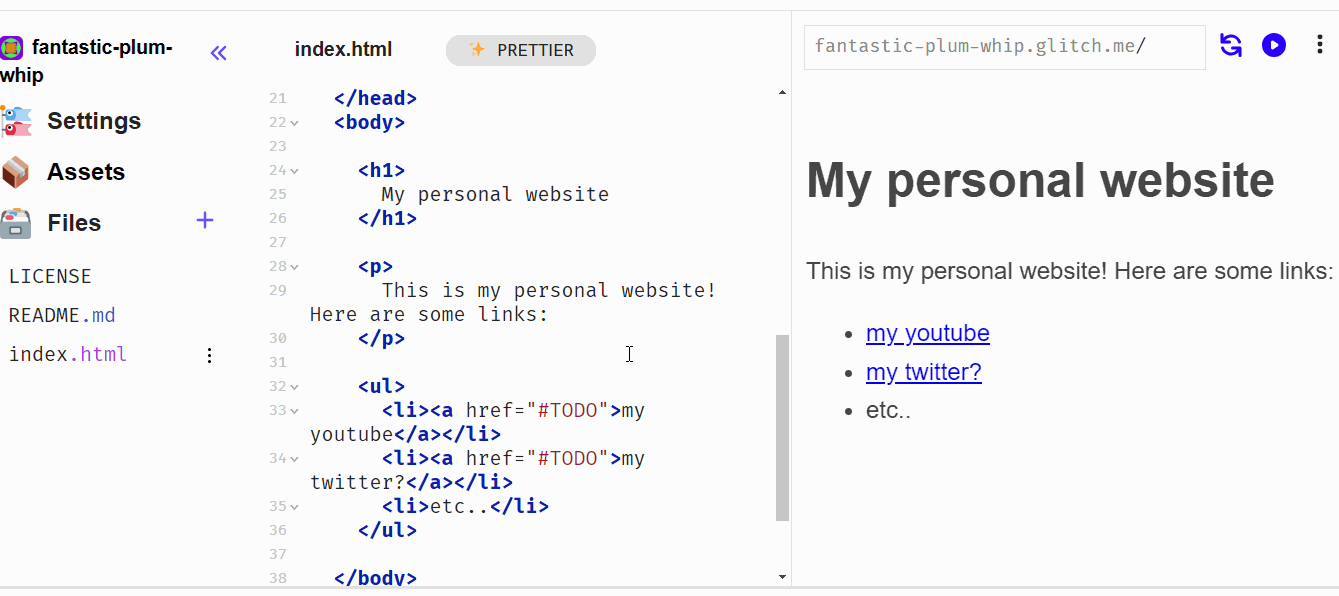This screenshot has width=1339, height=596.
Task: Click the blue play preview button
Action: 1274,45
